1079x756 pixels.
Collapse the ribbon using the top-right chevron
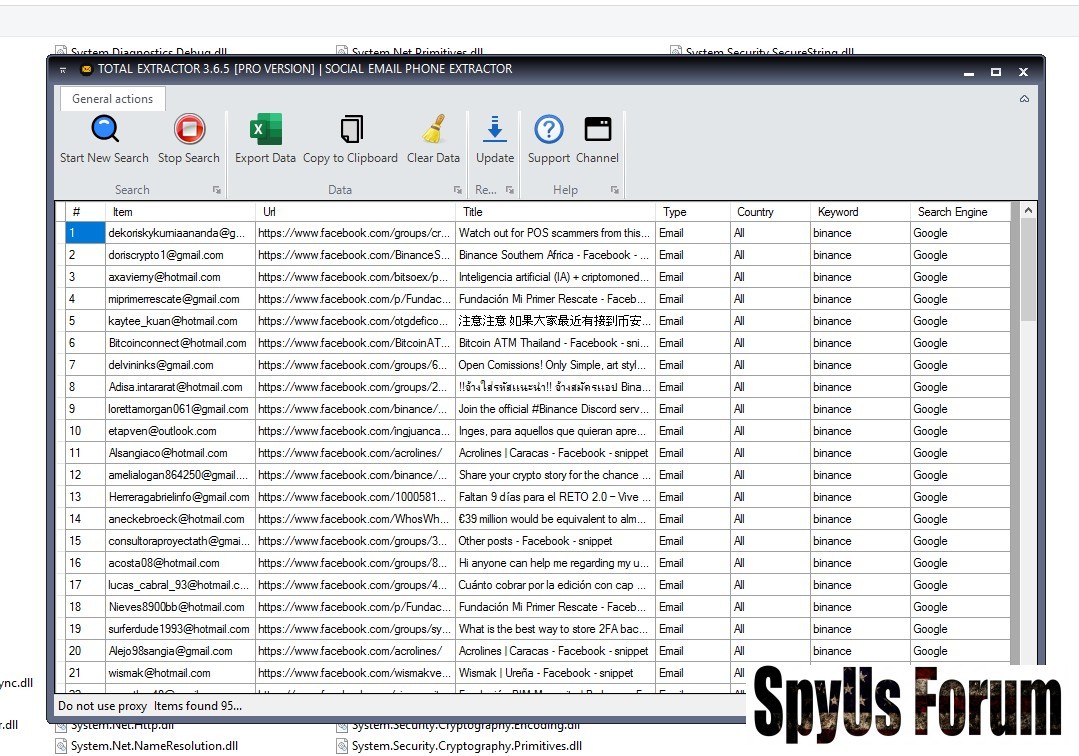[1024, 99]
